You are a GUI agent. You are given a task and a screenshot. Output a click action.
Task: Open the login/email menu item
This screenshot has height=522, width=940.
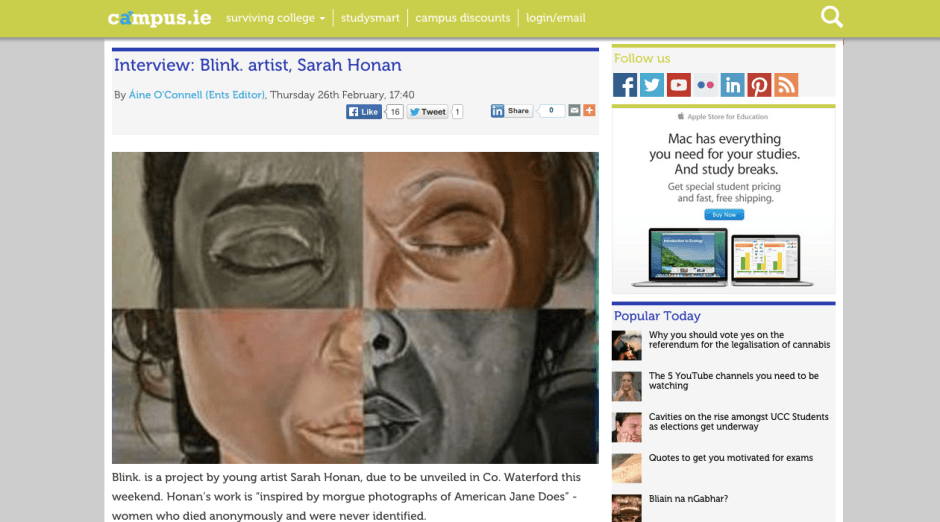pos(556,18)
